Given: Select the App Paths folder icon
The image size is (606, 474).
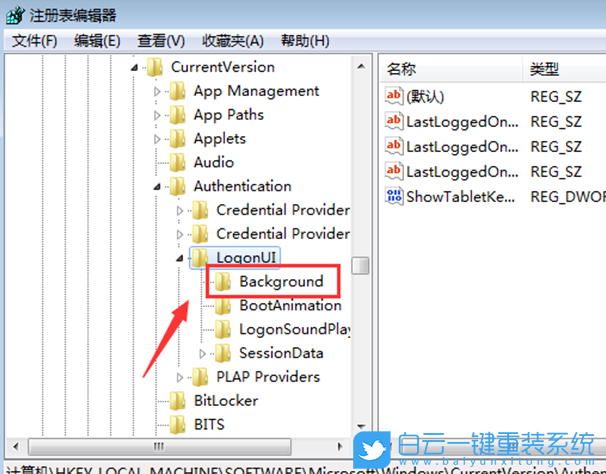Looking at the screenshot, I should [x=178, y=115].
